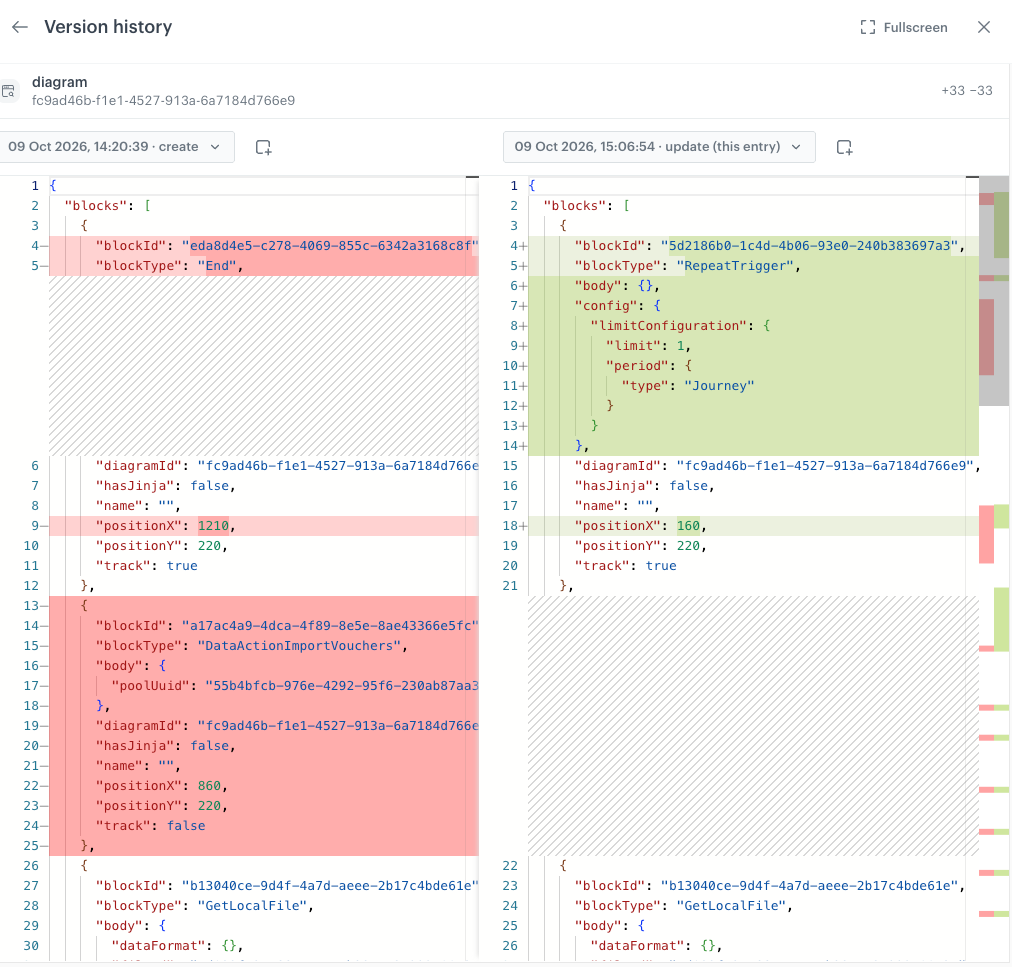Viewport: 1012px width, 967px height.
Task: Click the add icon next to the update version dropdown
Action: coord(844,147)
